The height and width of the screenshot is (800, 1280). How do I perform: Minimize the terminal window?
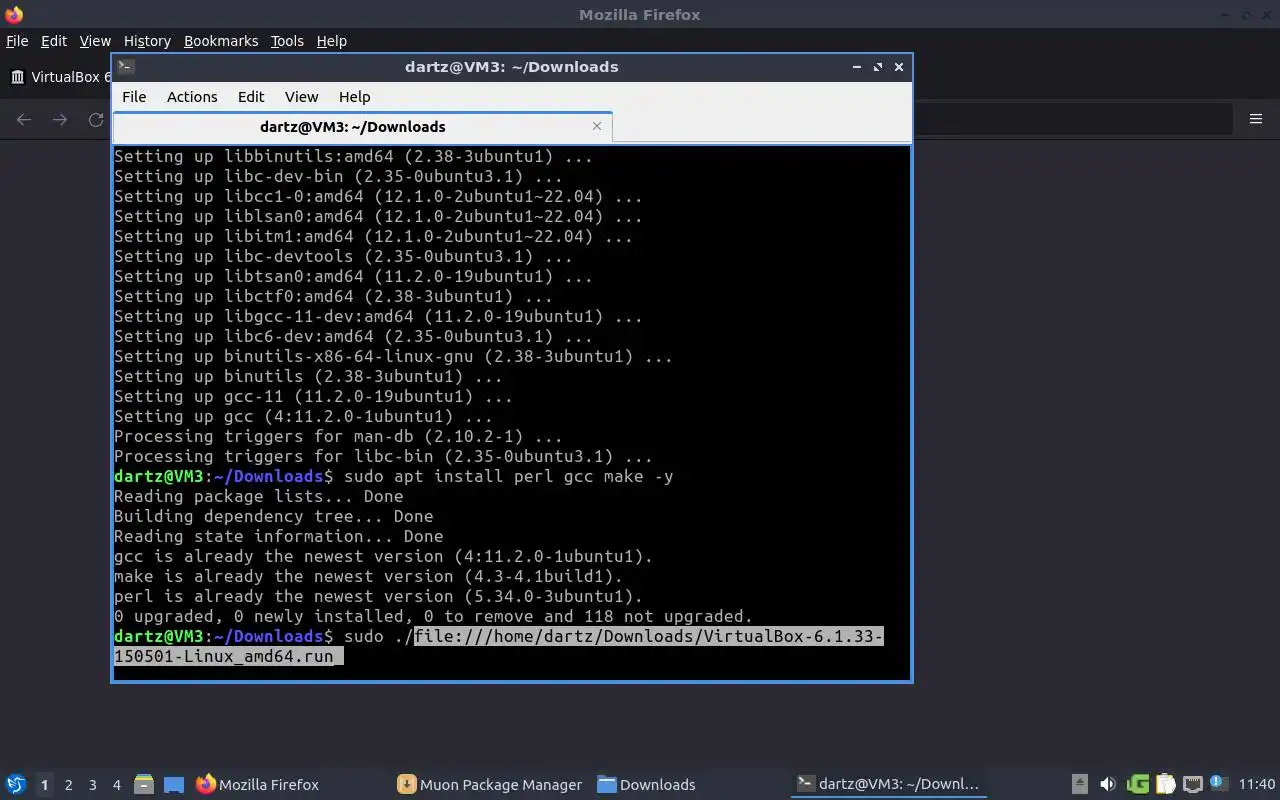pyautogui.click(x=857, y=67)
